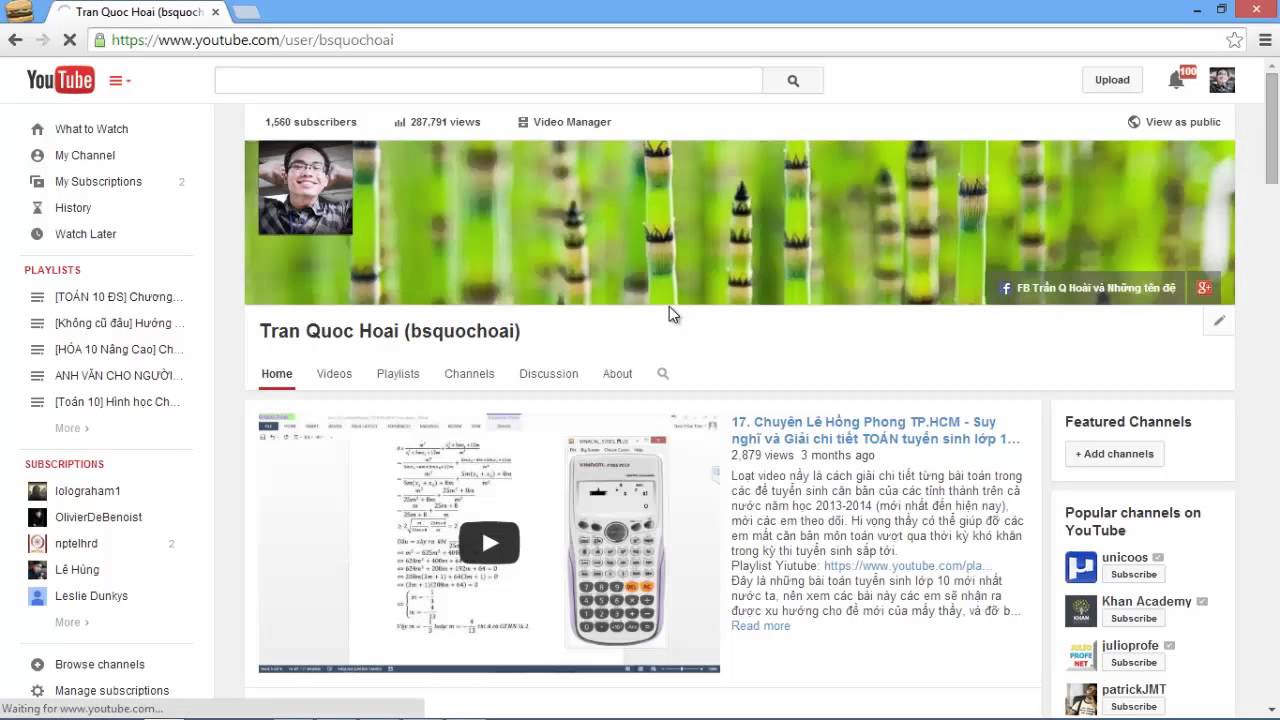Open the Chrome menu

point(1264,40)
